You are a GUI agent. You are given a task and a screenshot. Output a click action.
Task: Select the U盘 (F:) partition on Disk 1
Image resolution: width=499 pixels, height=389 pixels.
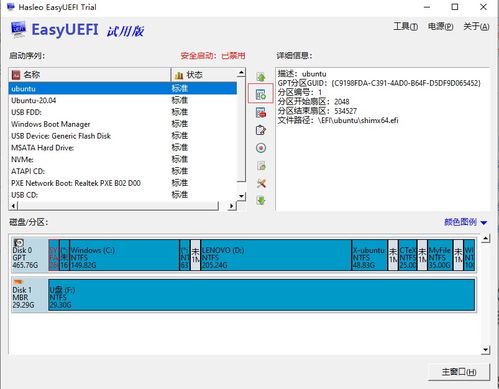pos(261,295)
